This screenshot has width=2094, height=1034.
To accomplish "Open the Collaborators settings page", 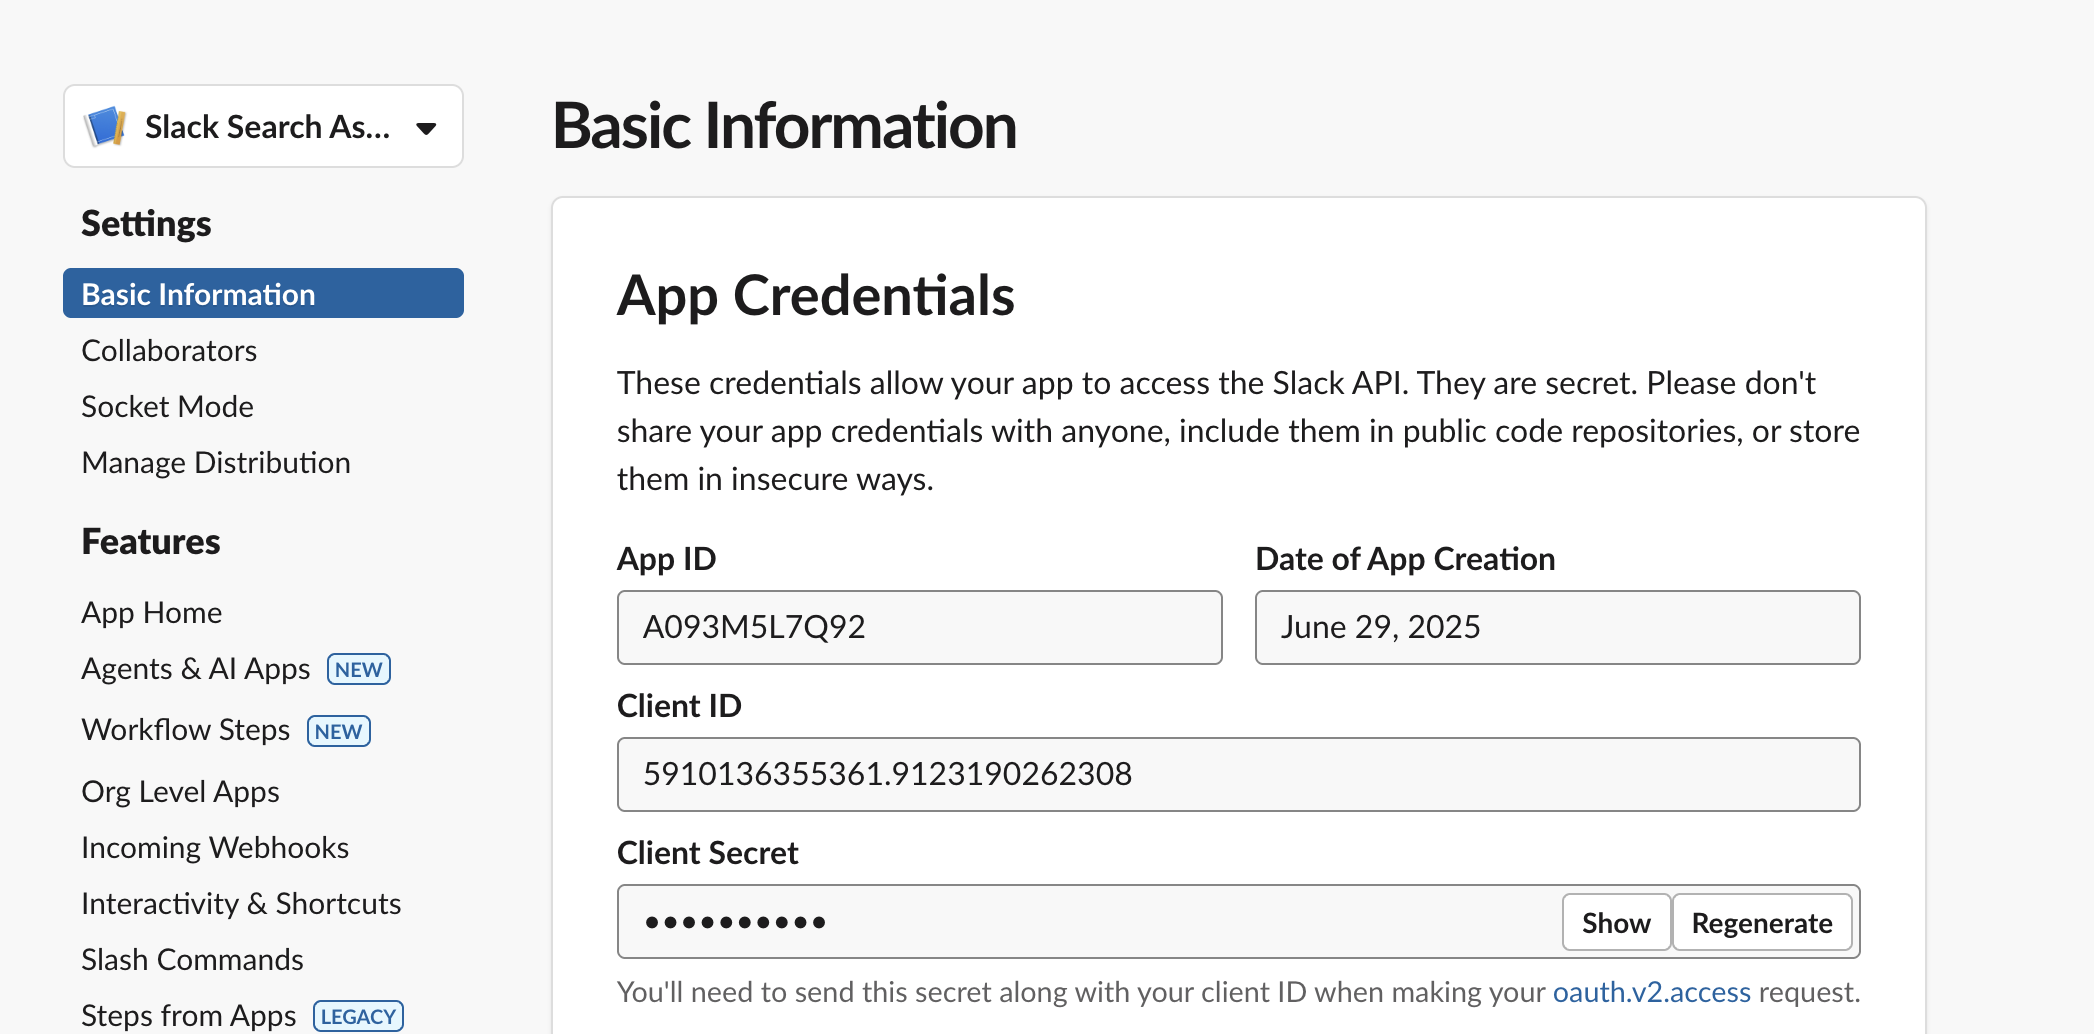I will (169, 350).
